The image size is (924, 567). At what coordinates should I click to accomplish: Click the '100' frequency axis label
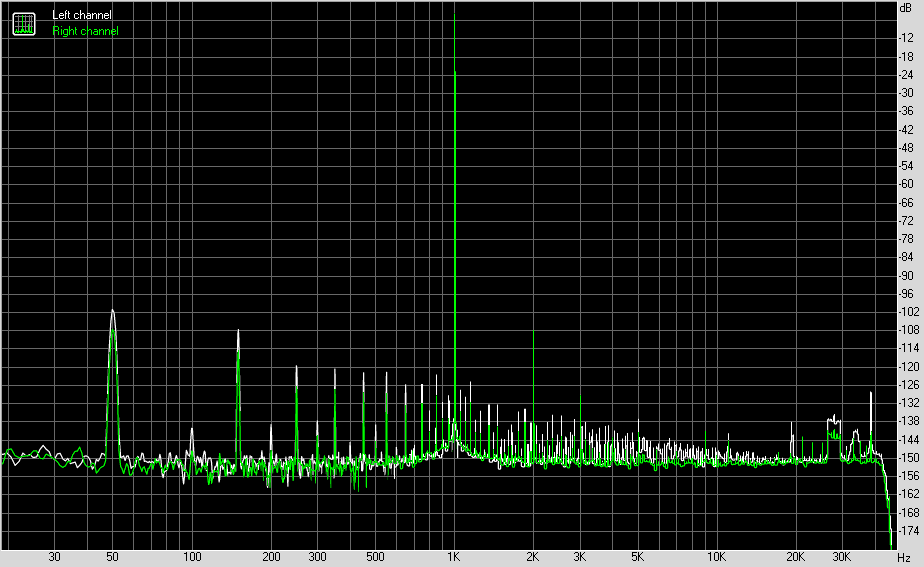(192, 556)
